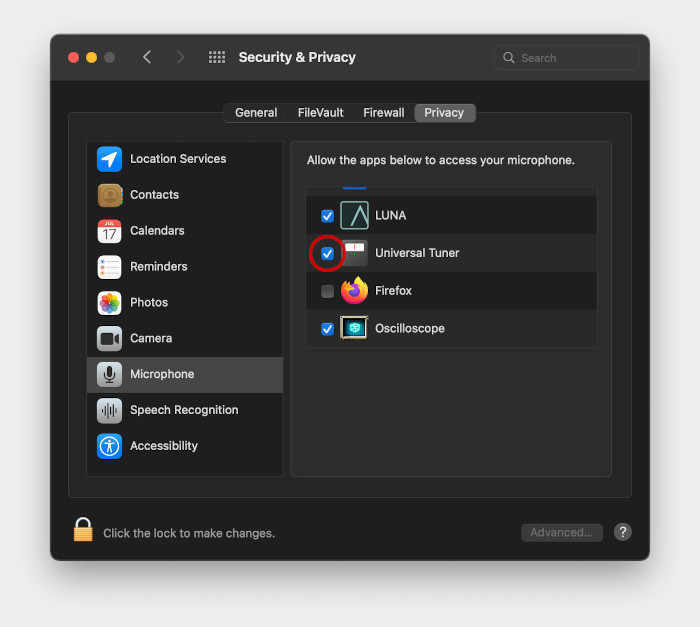Click the Advanced... button

(x=561, y=533)
